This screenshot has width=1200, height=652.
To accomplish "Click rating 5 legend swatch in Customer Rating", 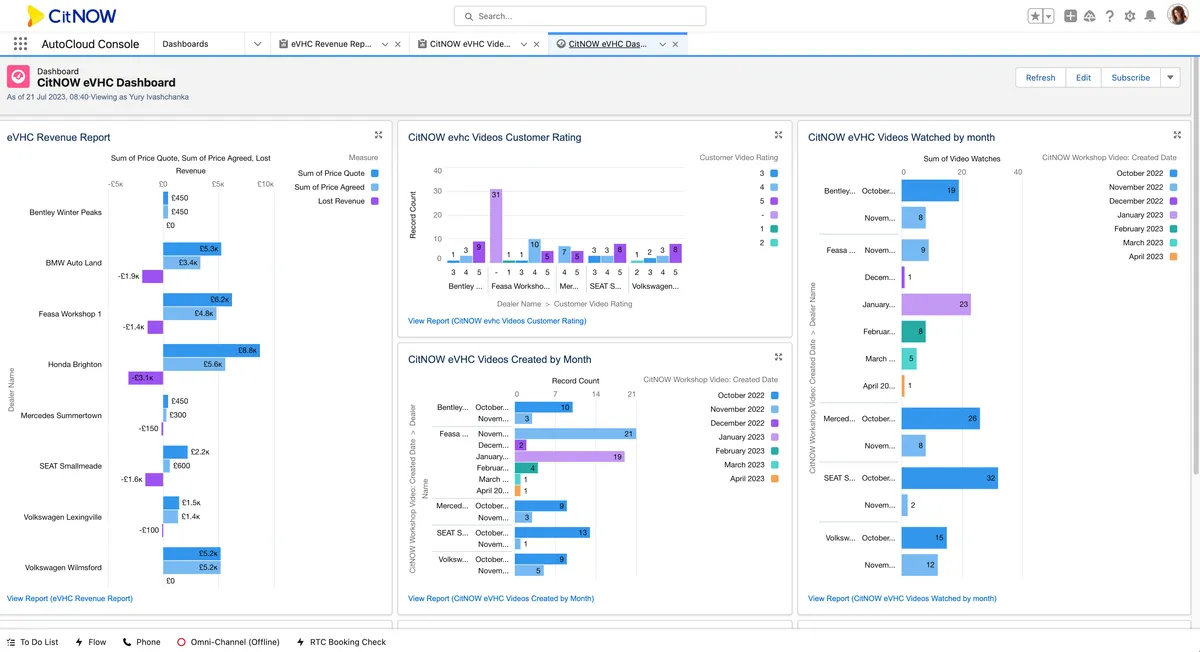I will pos(774,201).
